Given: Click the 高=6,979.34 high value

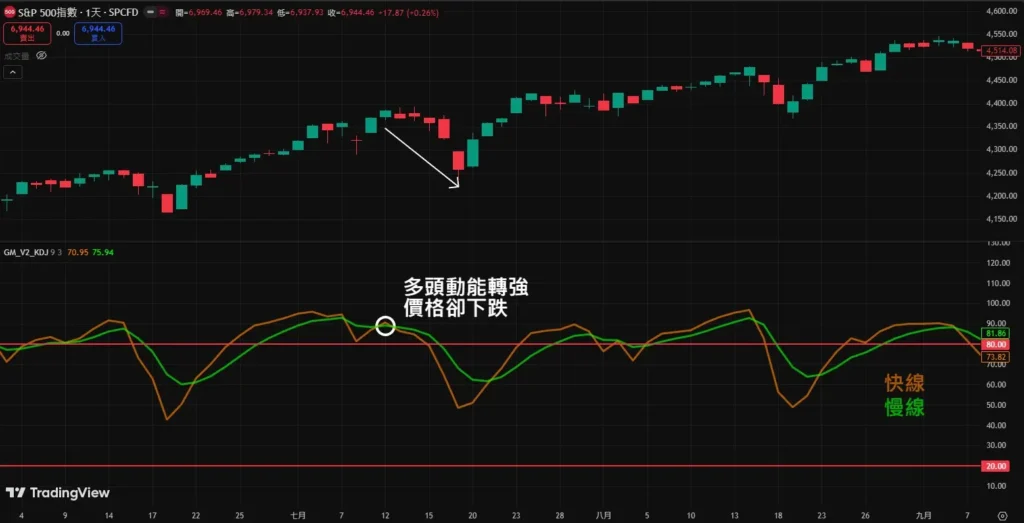Looking at the screenshot, I should [247, 12].
